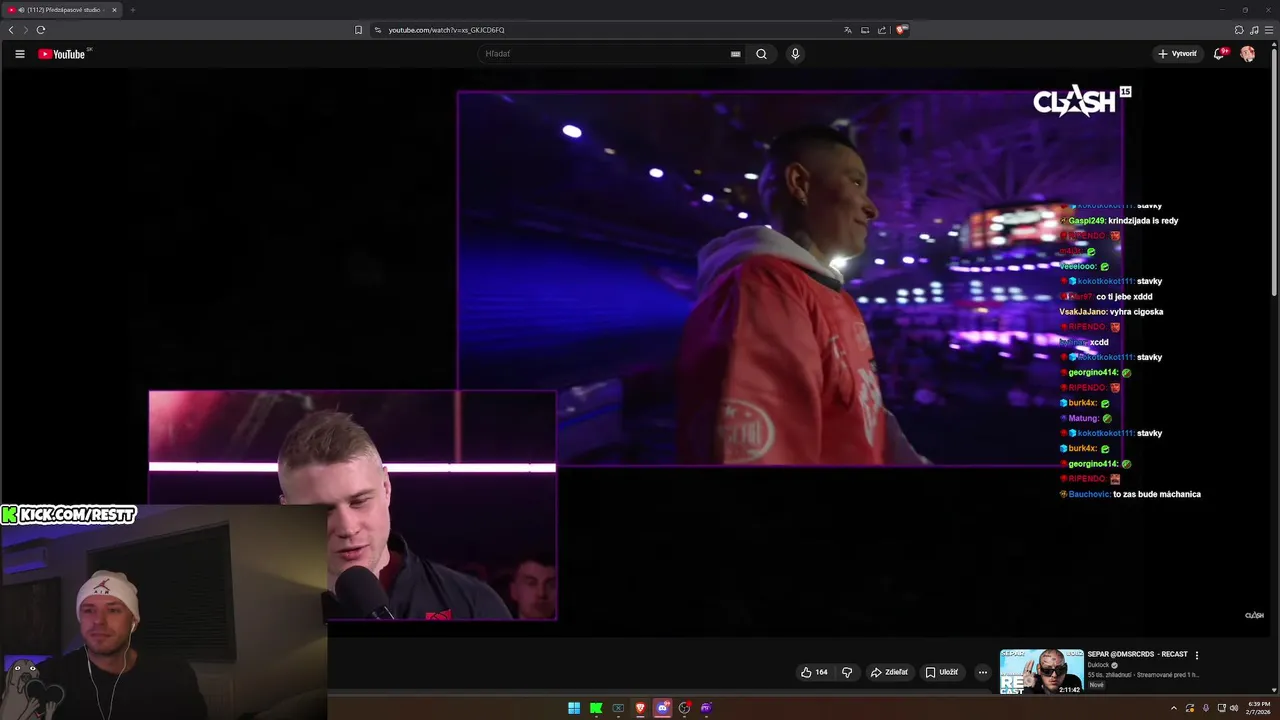Open the volume speaker tray icon
The image size is (1280, 720).
tap(1234, 708)
